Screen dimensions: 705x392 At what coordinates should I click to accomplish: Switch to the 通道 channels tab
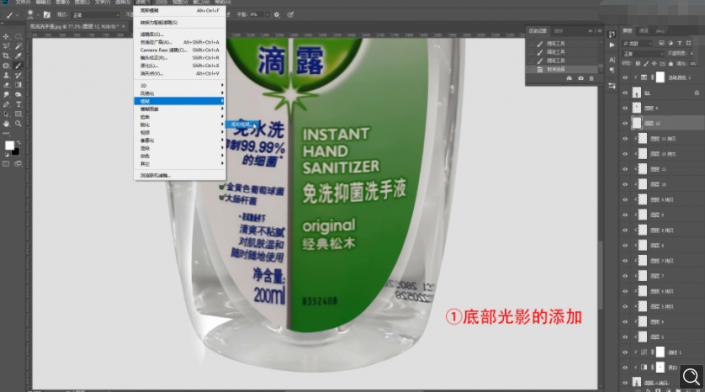[644, 31]
